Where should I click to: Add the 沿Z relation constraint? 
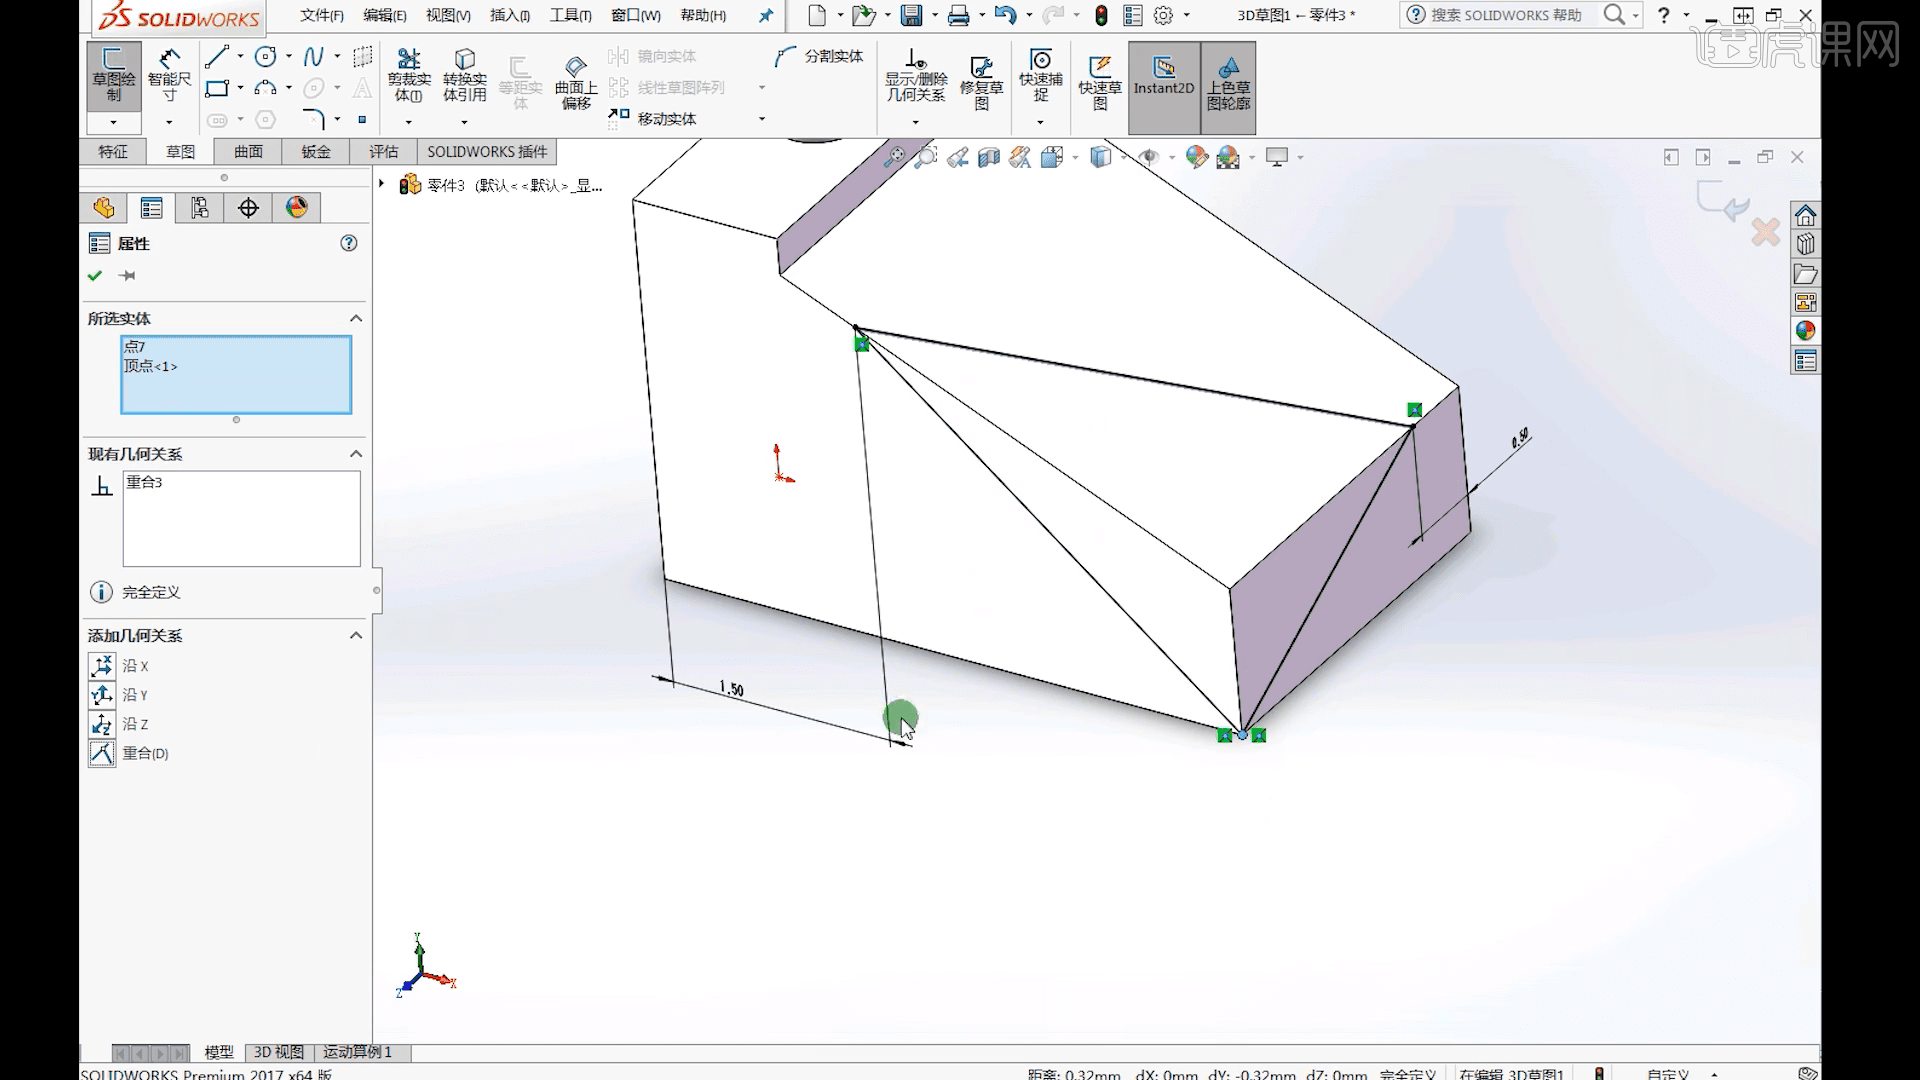(102, 724)
